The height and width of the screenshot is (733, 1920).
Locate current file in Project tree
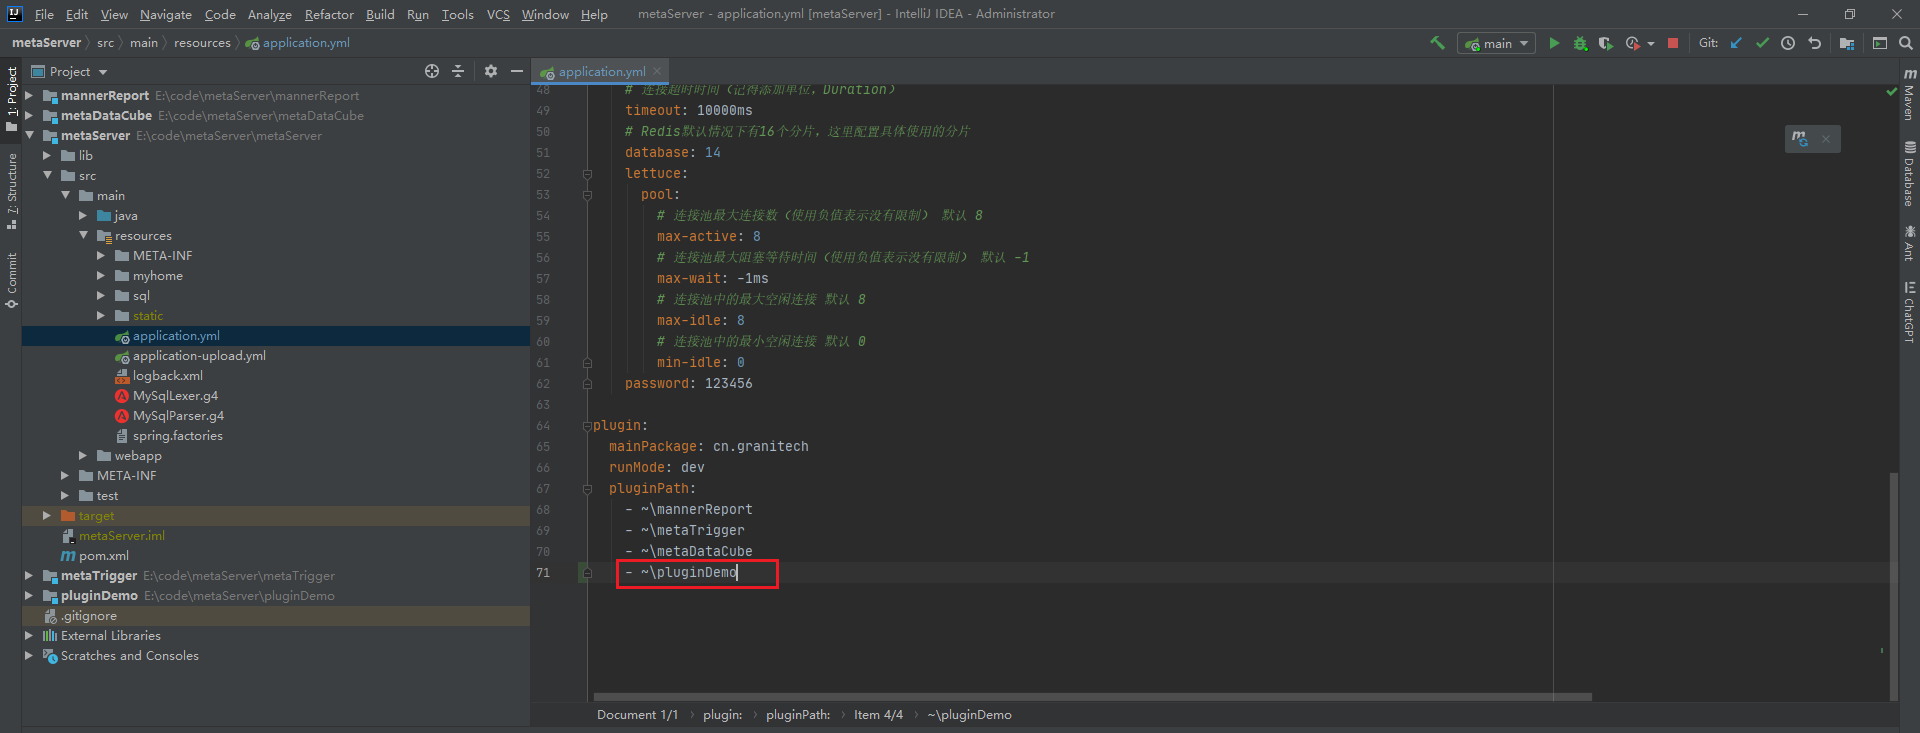tap(432, 71)
